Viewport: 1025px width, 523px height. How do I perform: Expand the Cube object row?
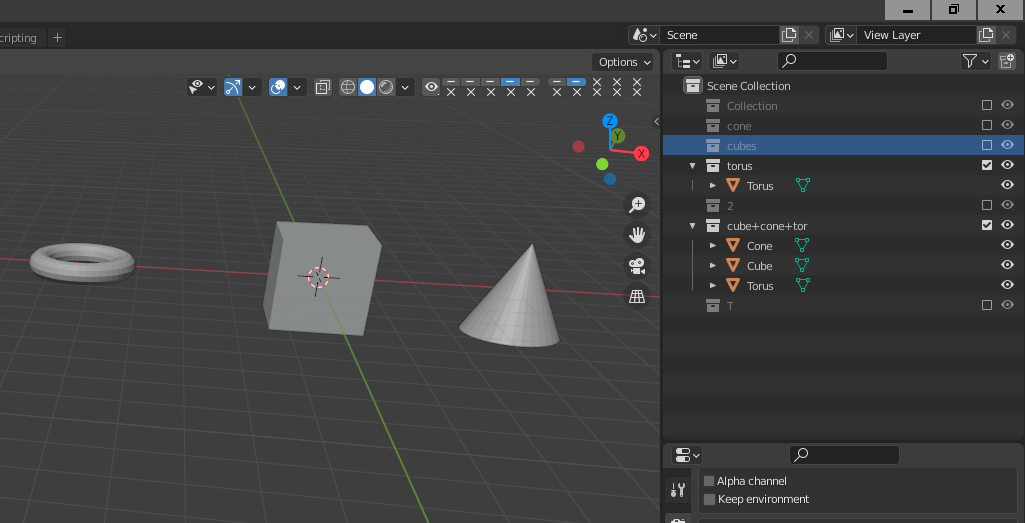pos(713,266)
